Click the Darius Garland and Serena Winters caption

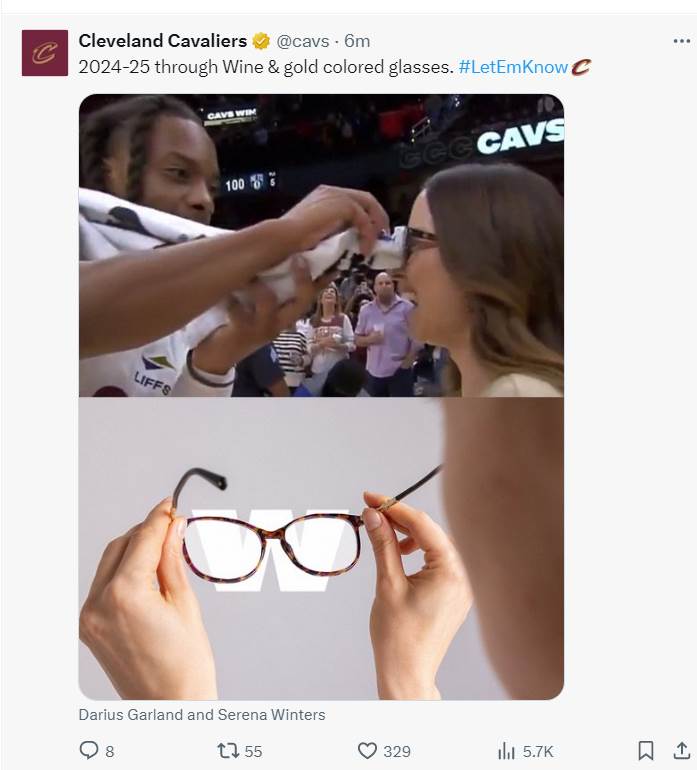click(202, 715)
